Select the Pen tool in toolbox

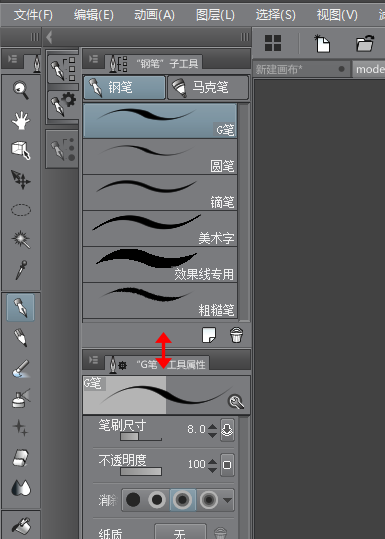pos(21,308)
